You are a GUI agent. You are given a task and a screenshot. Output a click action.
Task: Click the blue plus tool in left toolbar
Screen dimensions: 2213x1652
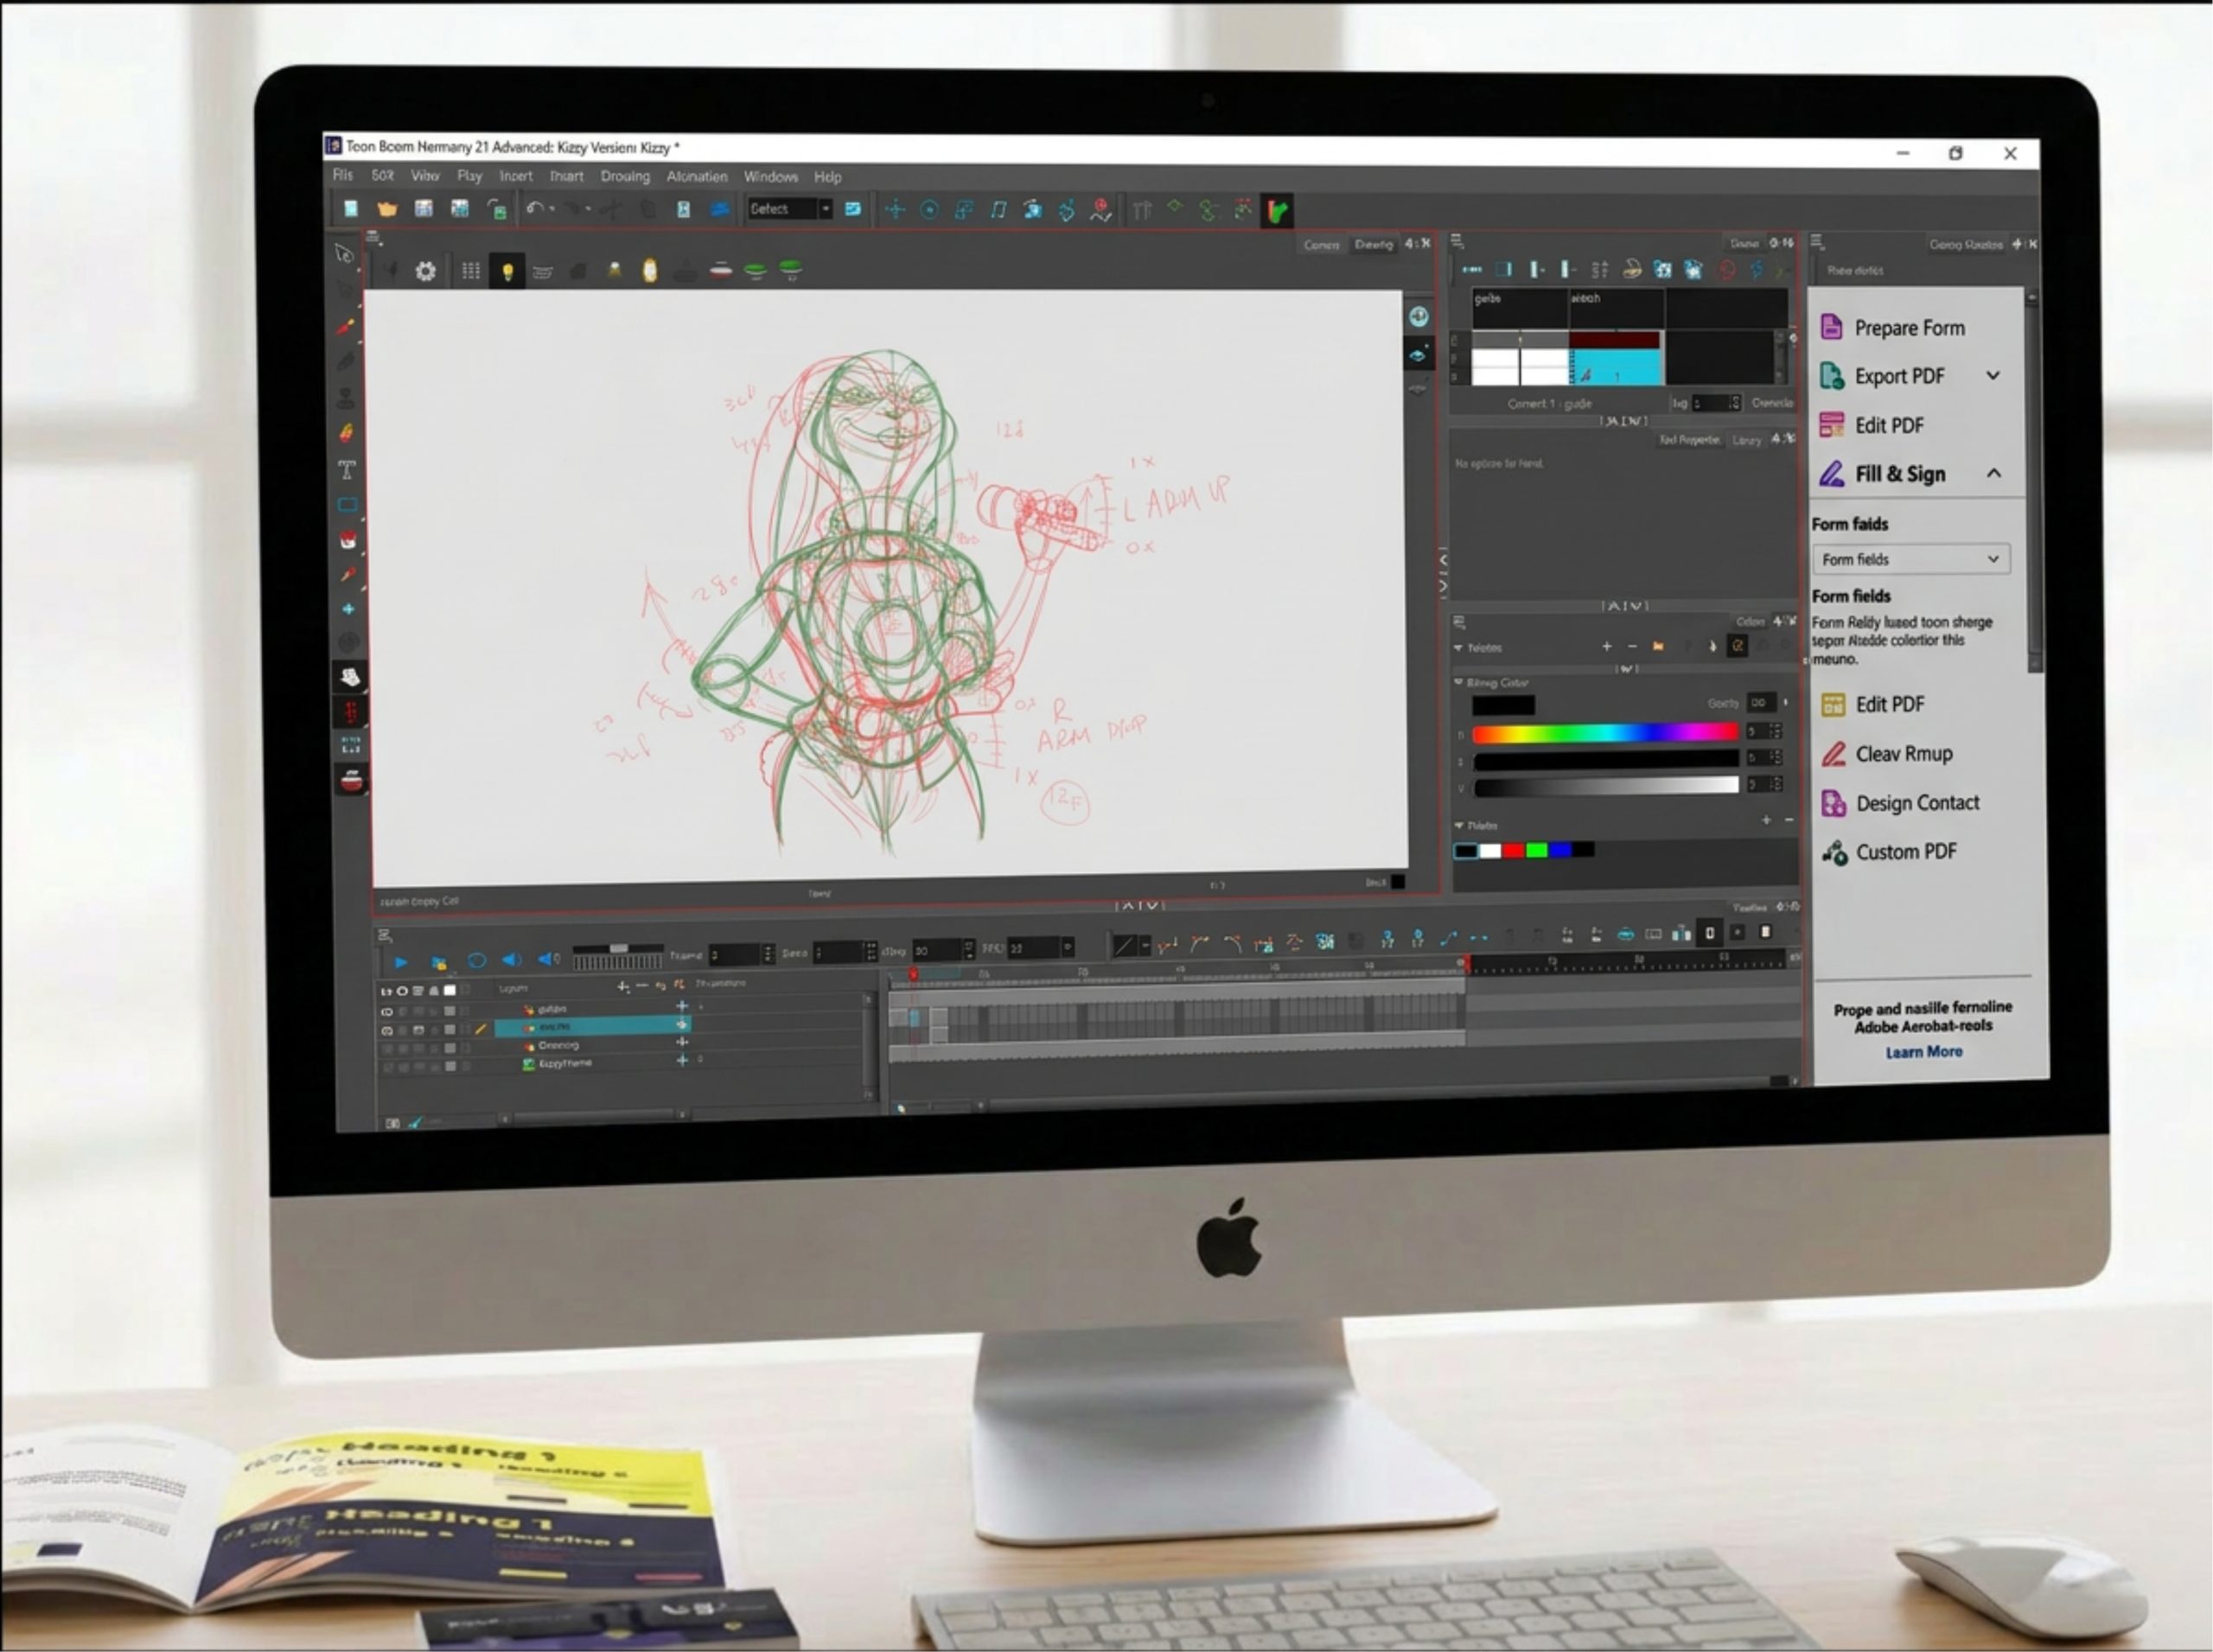pos(348,608)
